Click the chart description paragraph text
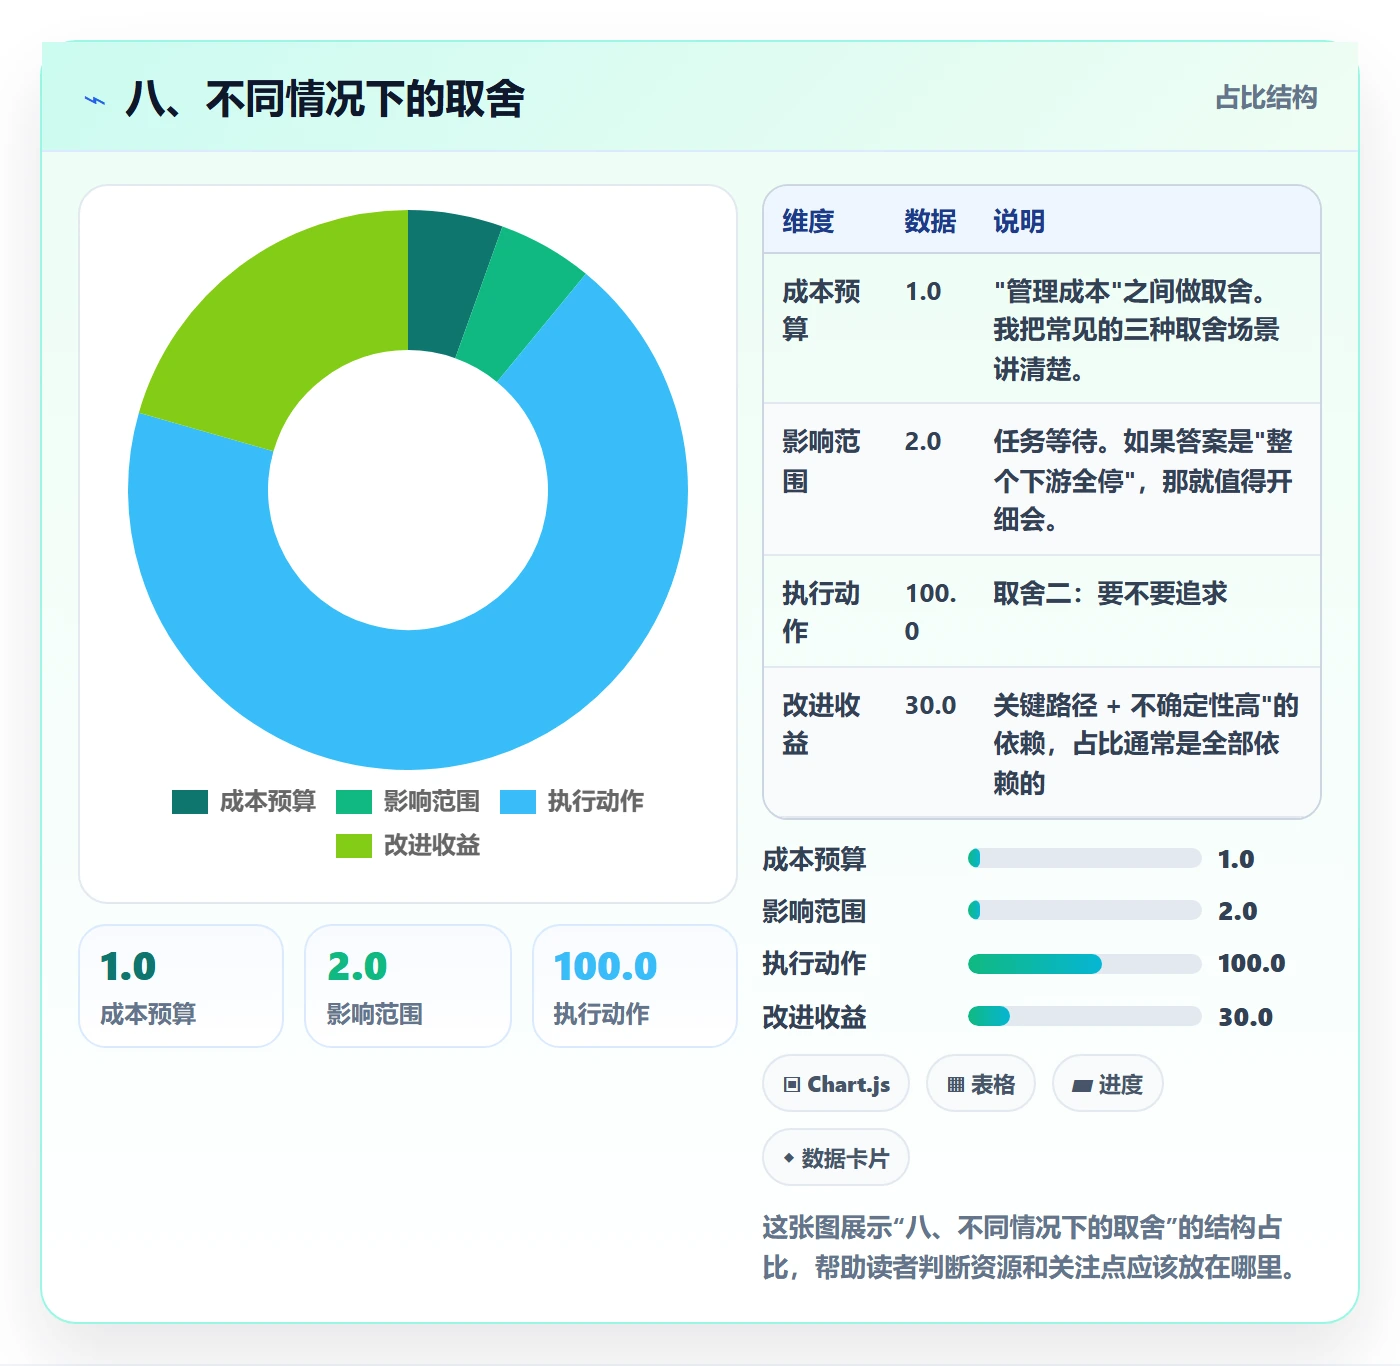Viewport: 1400px width, 1366px height. point(1032,1247)
